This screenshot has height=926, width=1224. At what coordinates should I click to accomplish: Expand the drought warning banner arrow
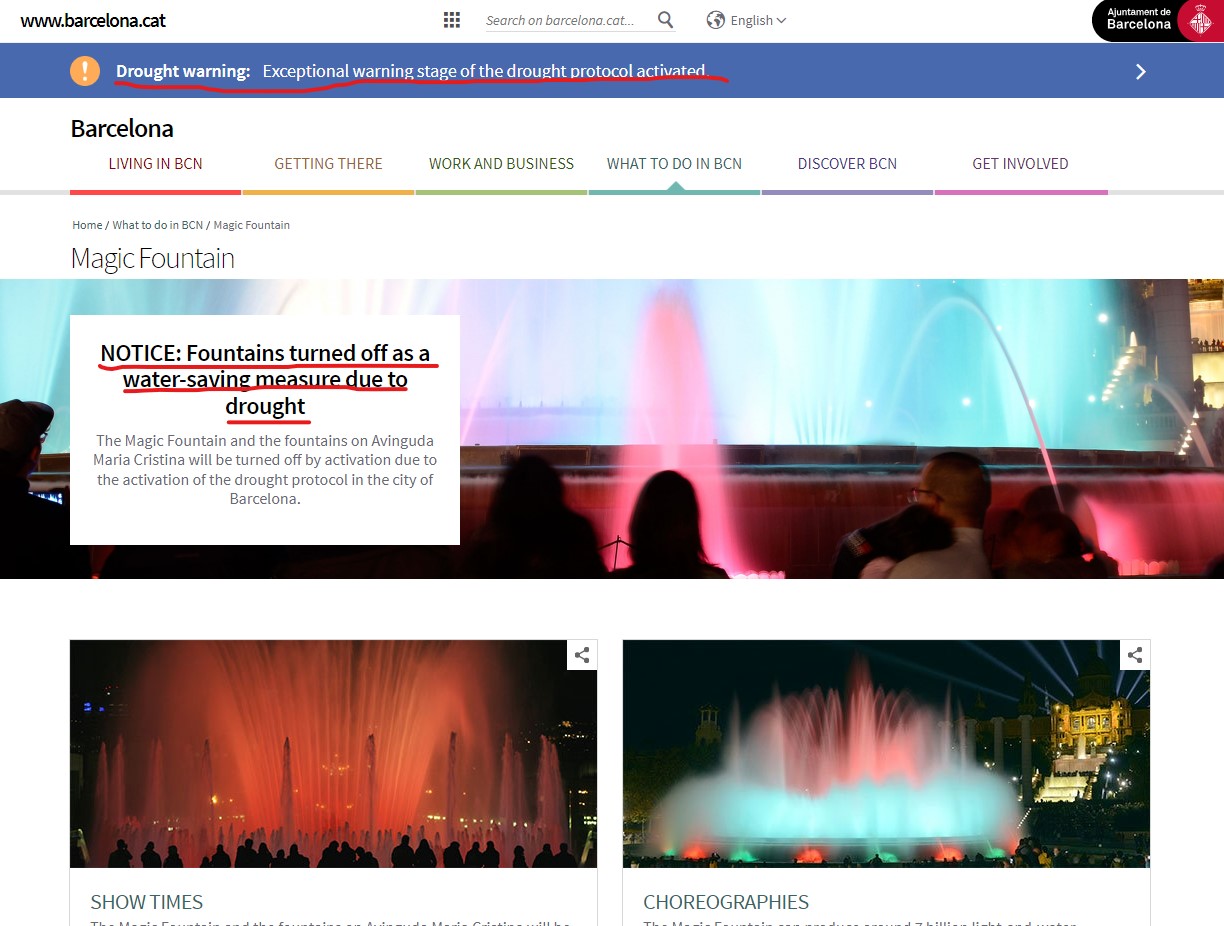[x=1141, y=71]
